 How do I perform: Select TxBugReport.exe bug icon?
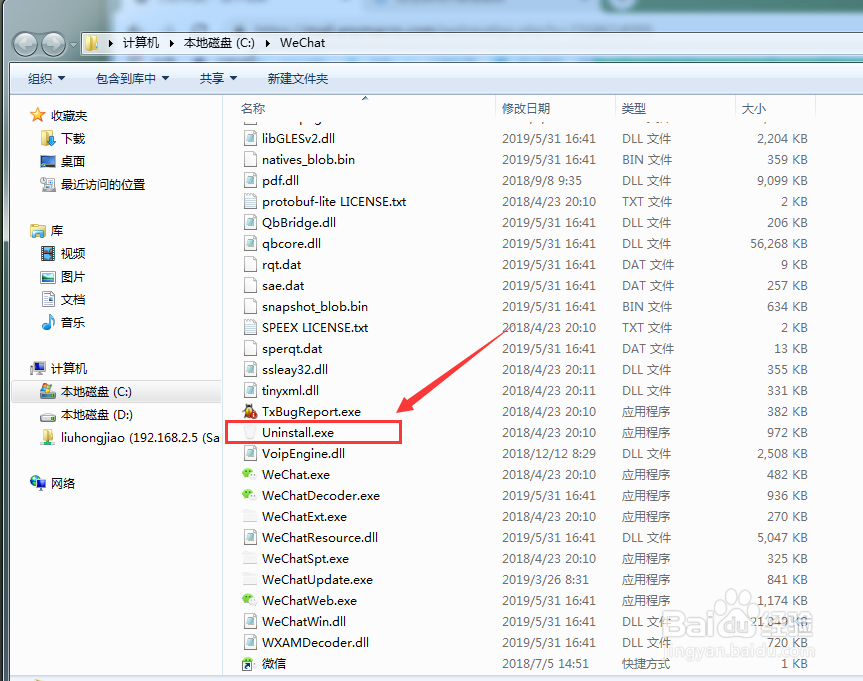[x=250, y=411]
